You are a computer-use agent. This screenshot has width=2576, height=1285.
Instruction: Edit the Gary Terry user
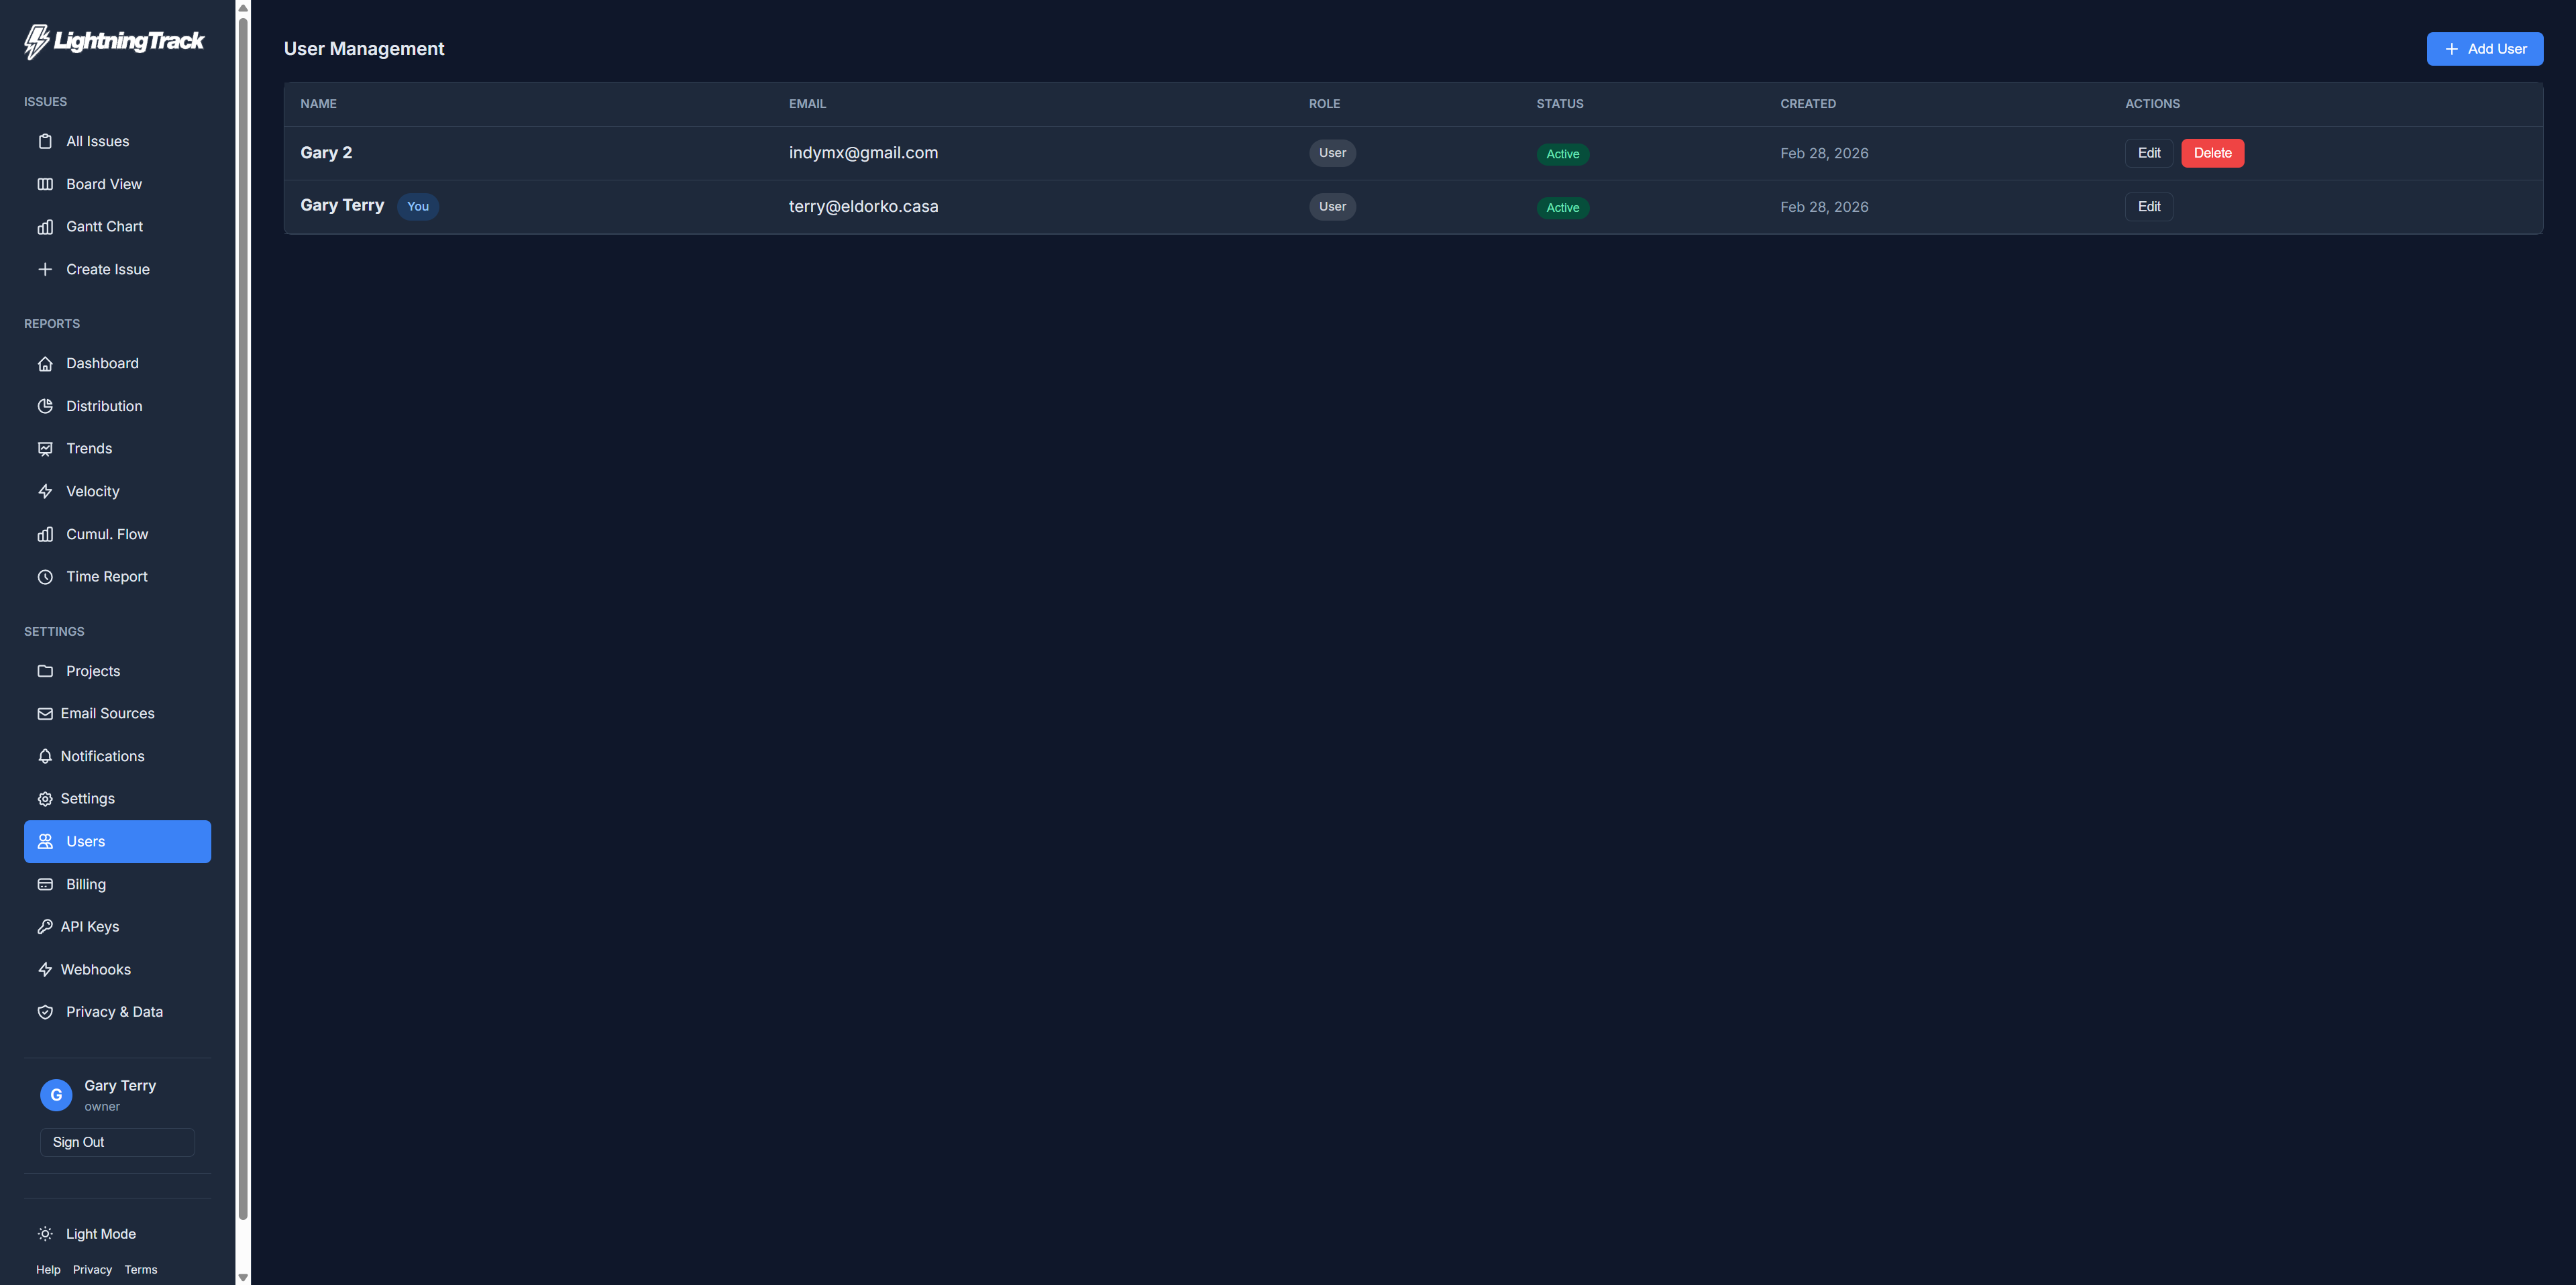(2149, 206)
